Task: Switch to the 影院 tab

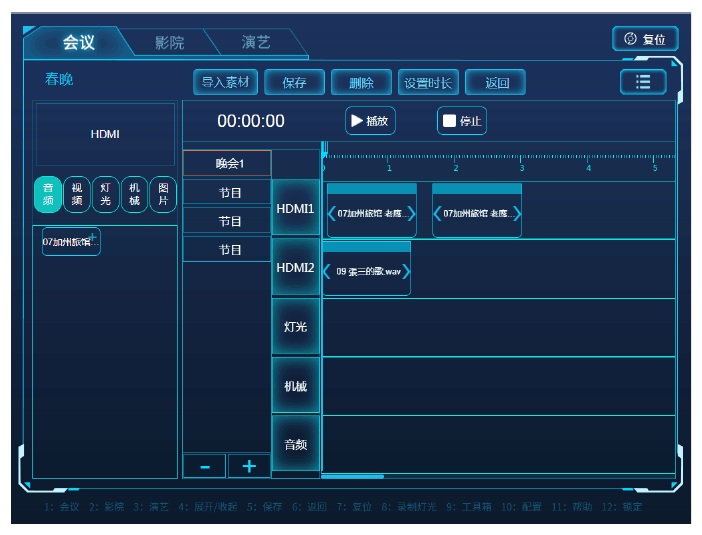Action: click(x=169, y=43)
